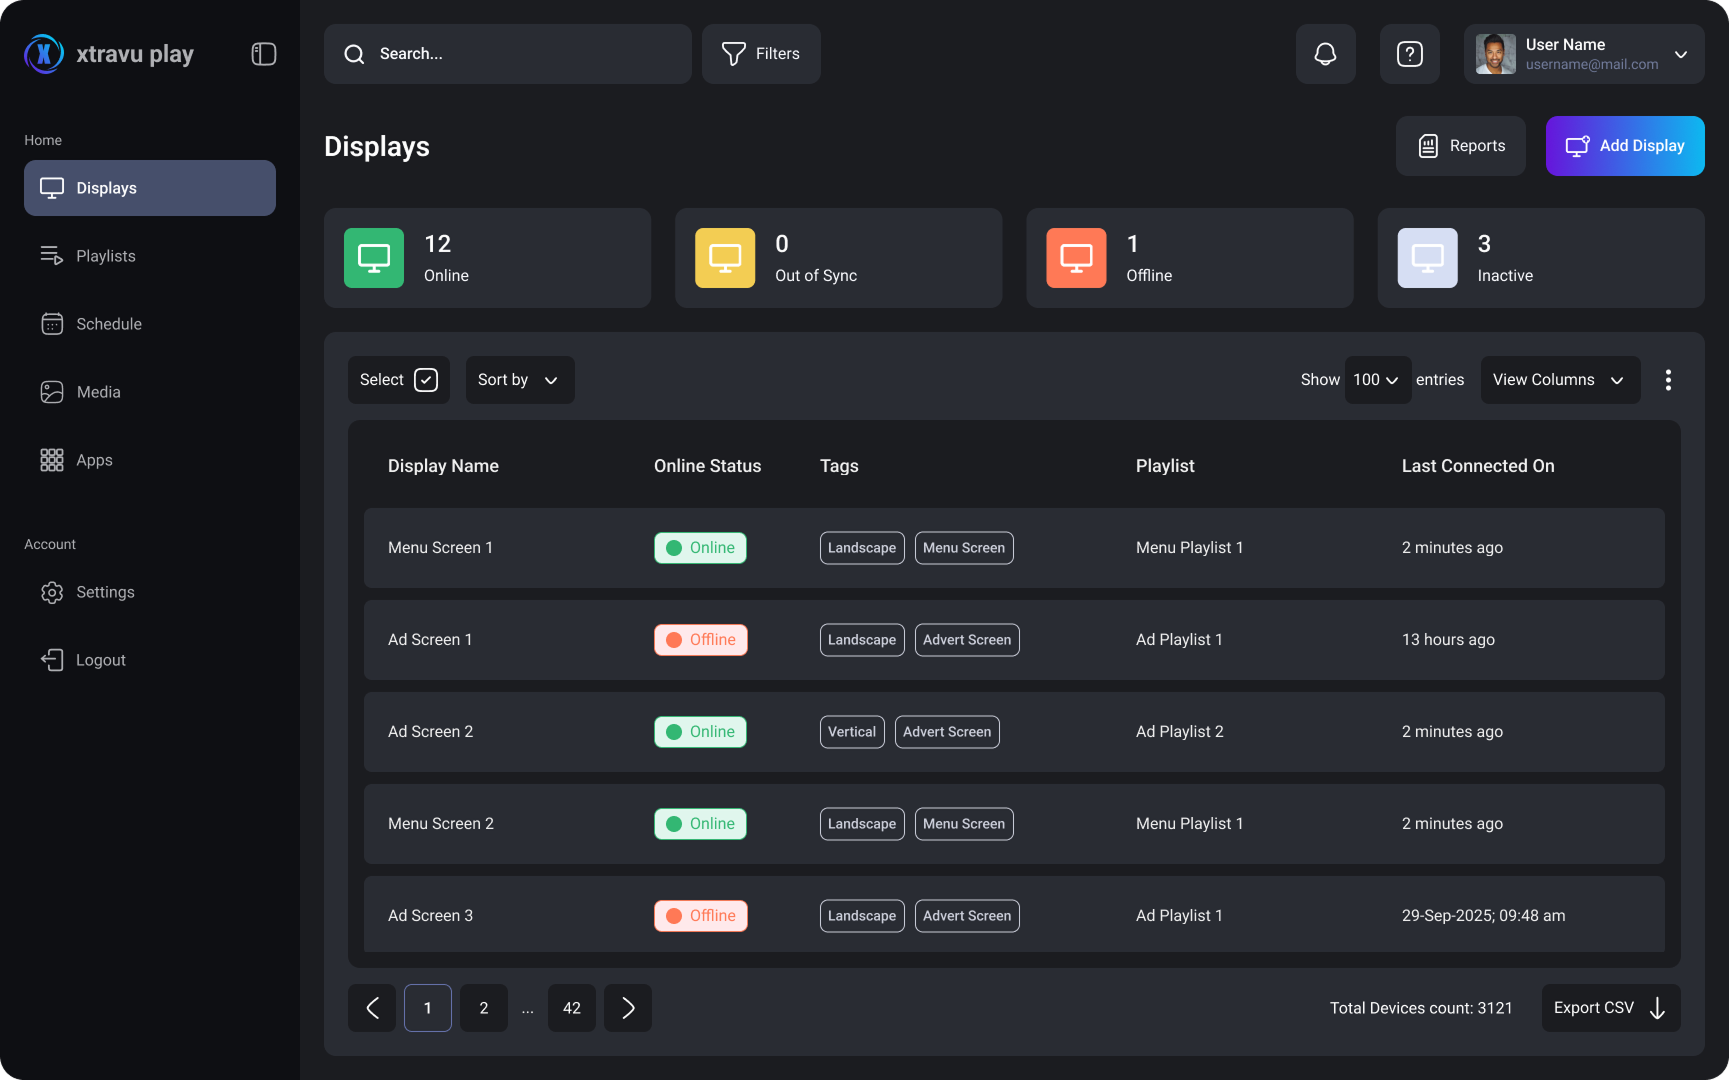Click the Media image icon
This screenshot has width=1729, height=1080.
[x=52, y=392]
